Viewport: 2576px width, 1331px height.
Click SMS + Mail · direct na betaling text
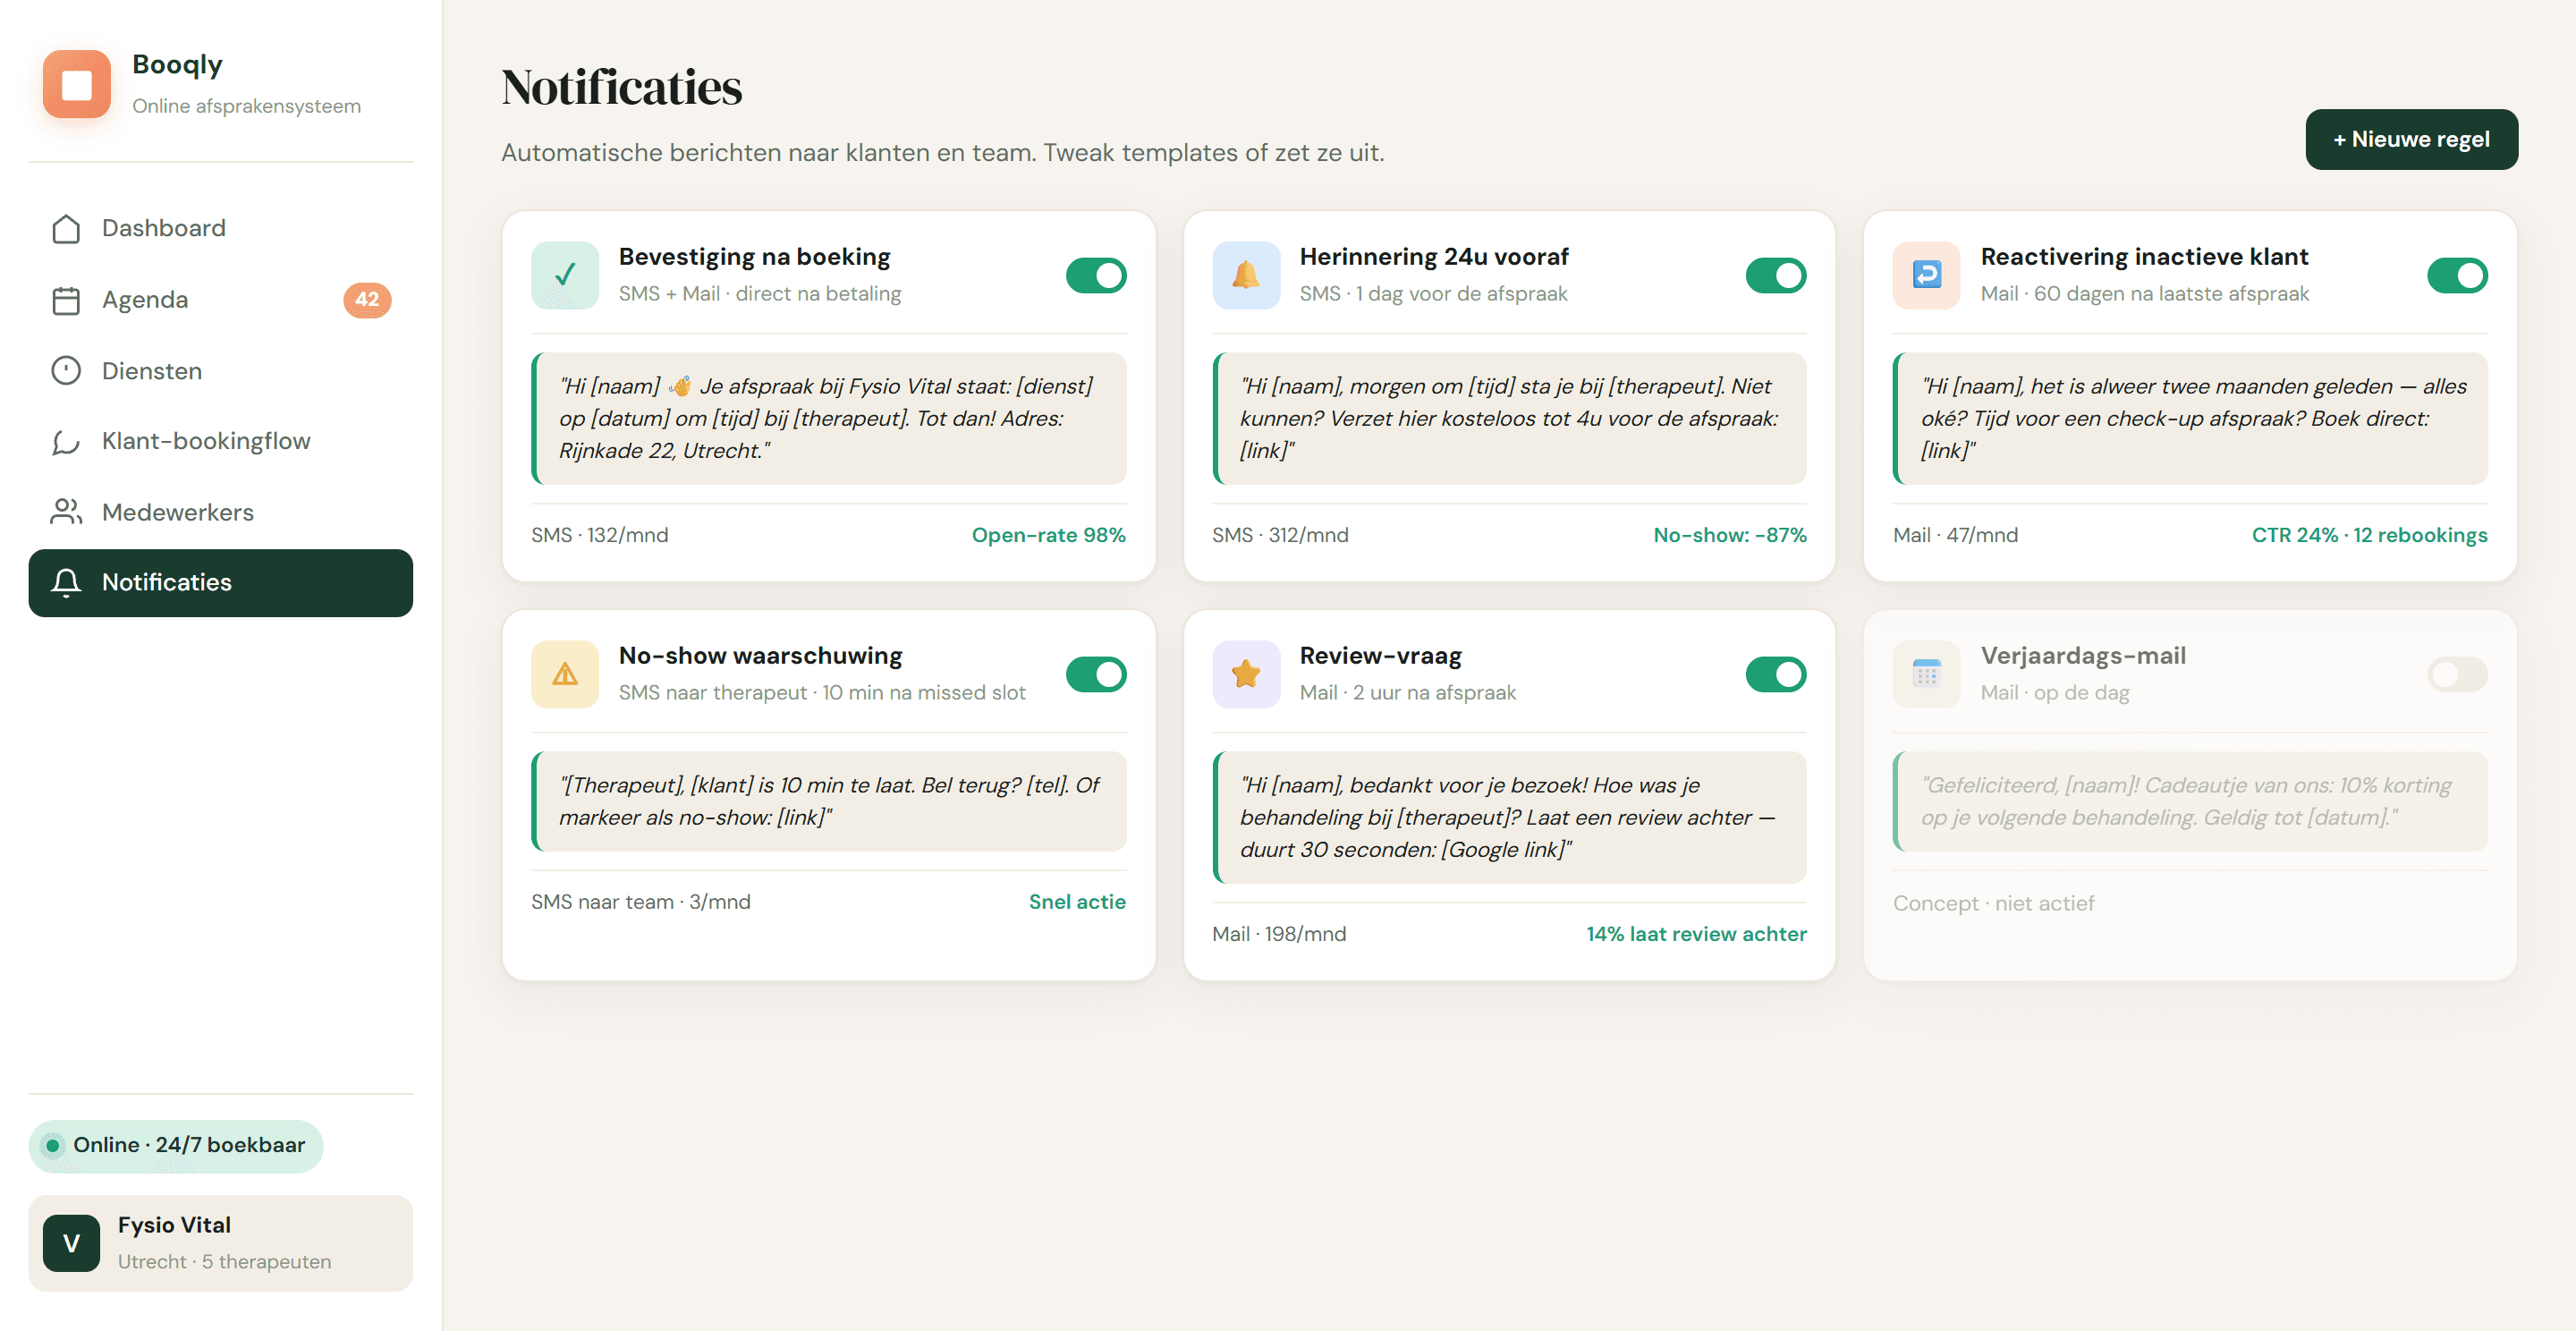pyautogui.click(x=759, y=293)
